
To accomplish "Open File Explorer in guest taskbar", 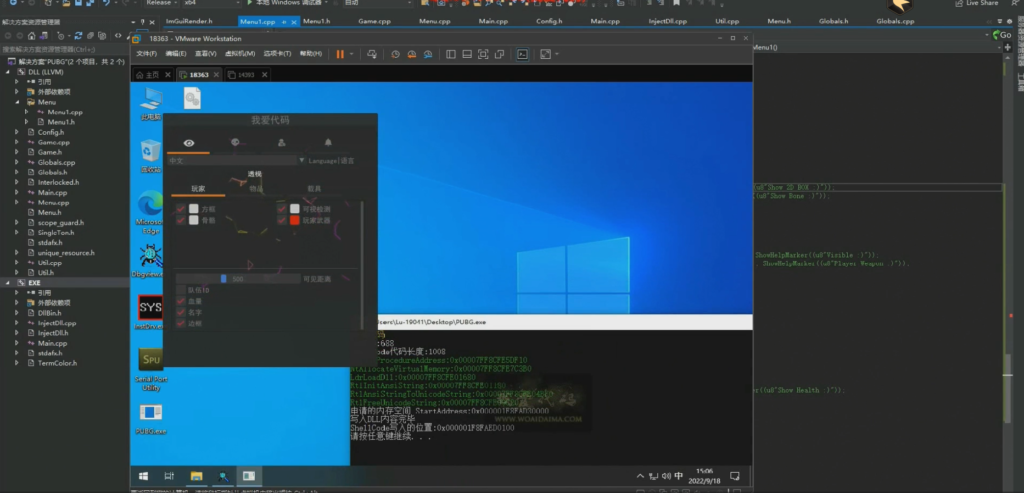I will tap(196, 476).
